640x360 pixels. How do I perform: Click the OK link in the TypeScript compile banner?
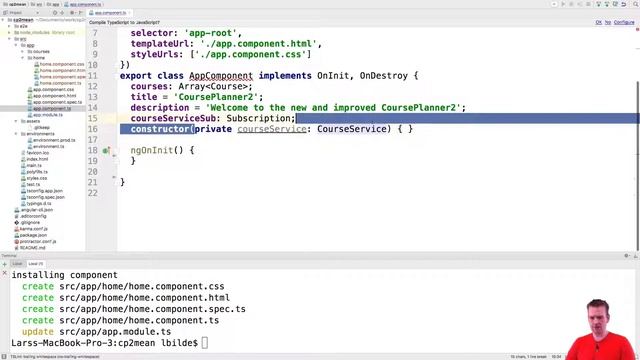[598, 22]
